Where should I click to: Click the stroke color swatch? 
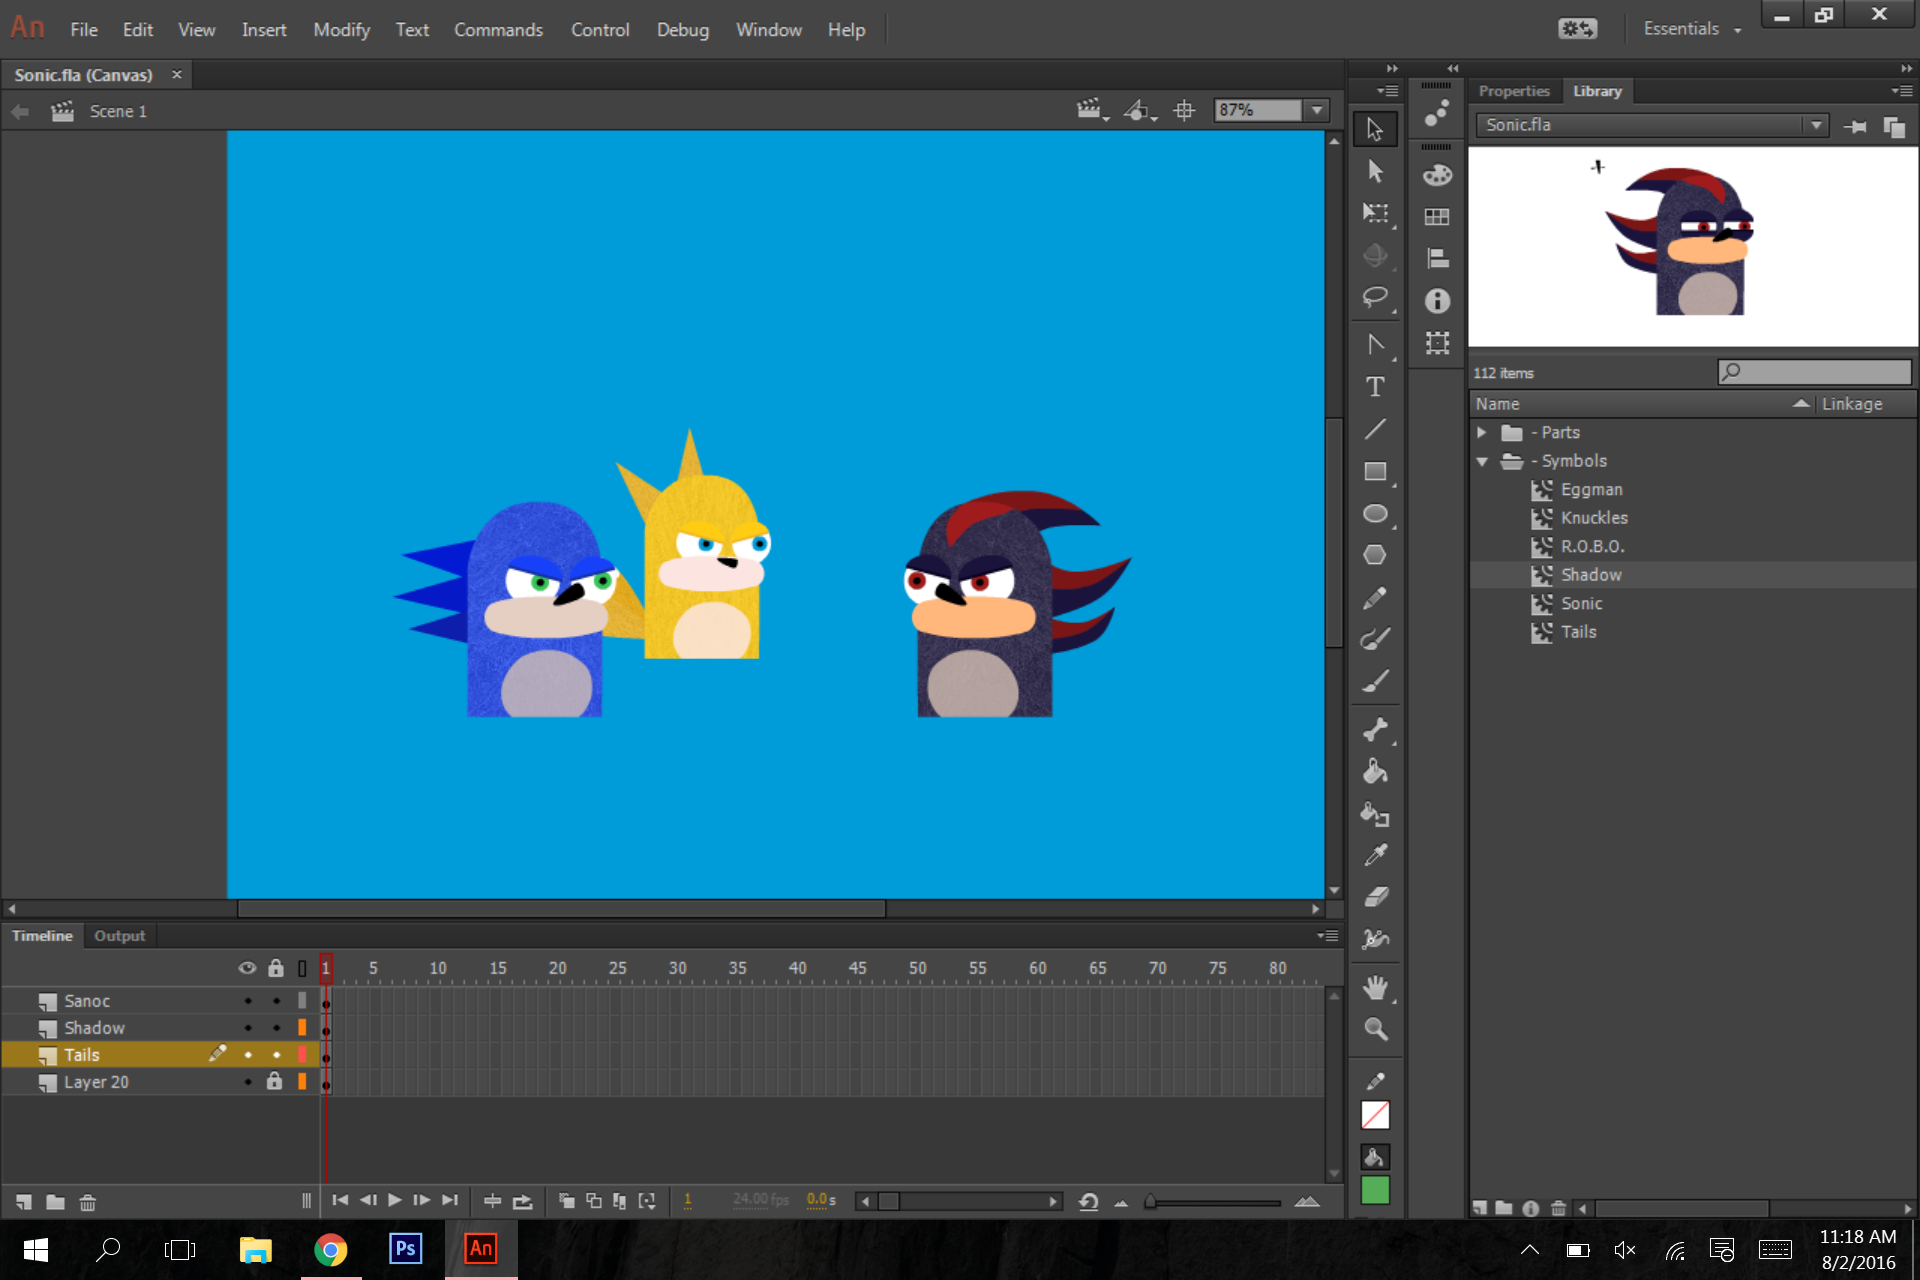tap(1375, 1115)
